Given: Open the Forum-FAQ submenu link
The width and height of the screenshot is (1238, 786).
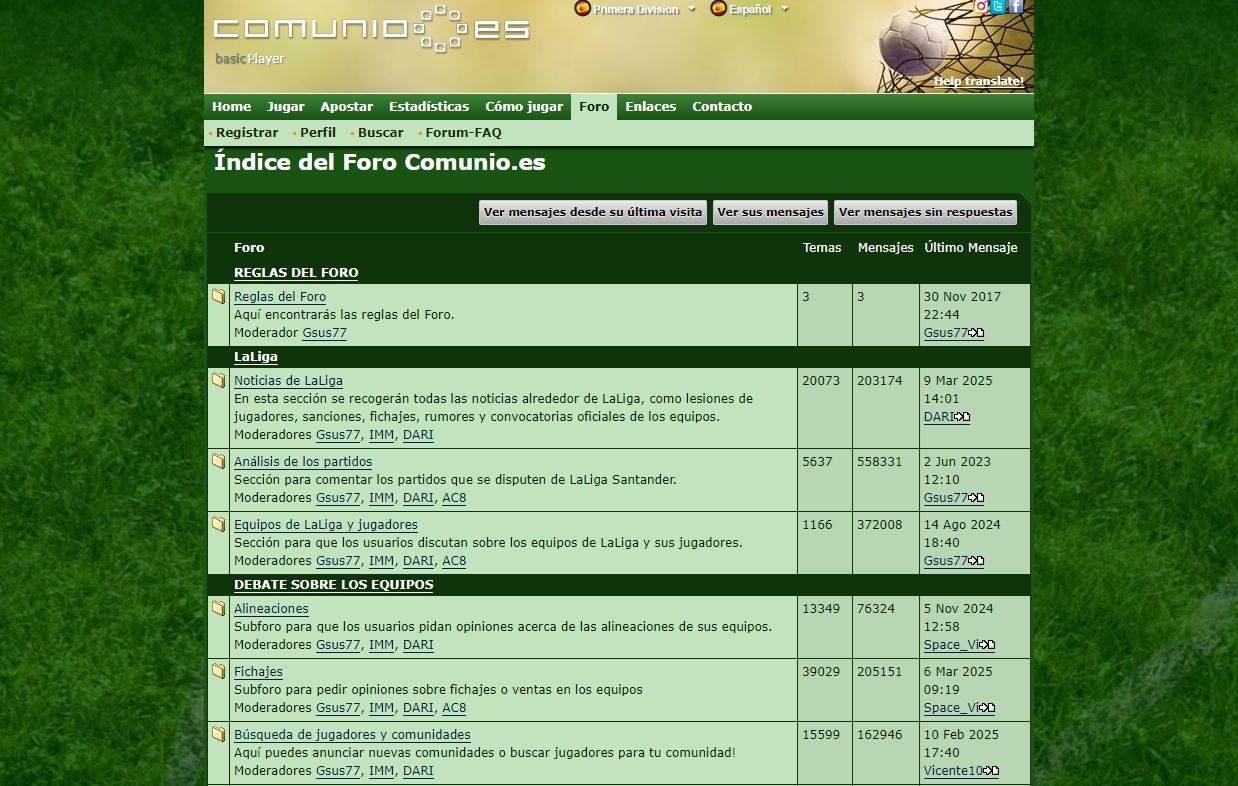Looking at the screenshot, I should [x=463, y=133].
